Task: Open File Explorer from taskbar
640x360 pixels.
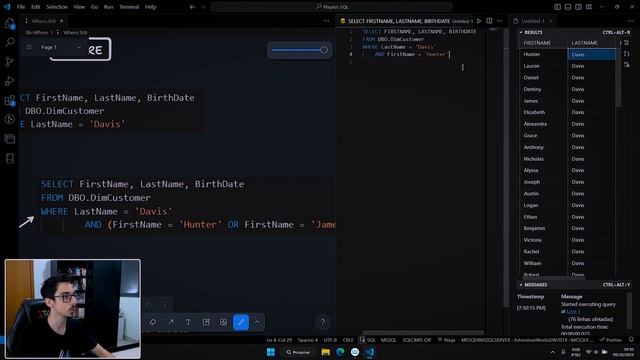Action: pos(325,352)
